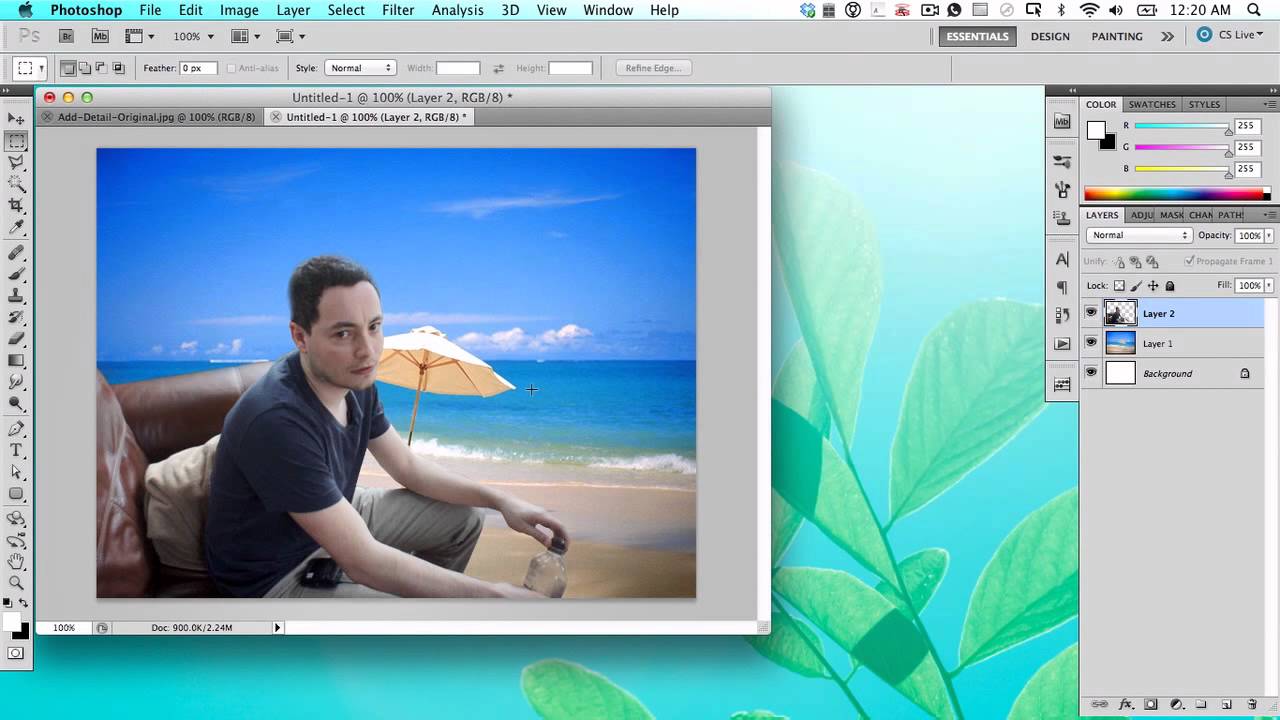1280x720 pixels.
Task: Select the Type tool
Action: pyautogui.click(x=16, y=451)
